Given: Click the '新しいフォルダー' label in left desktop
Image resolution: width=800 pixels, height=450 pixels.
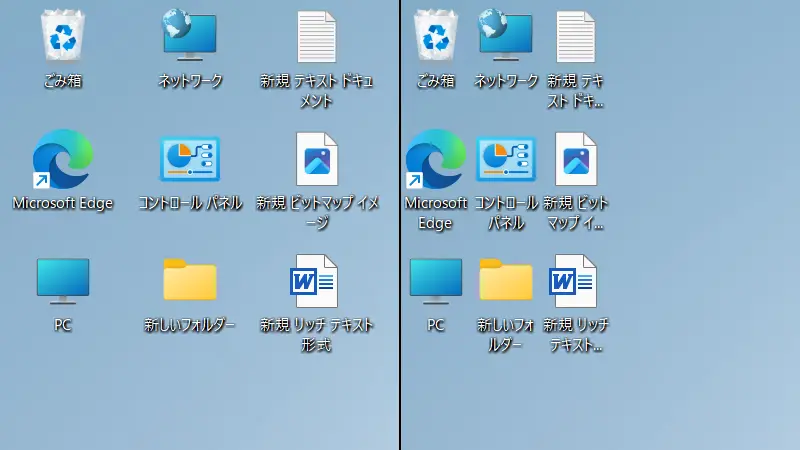Looking at the screenshot, I should point(190,325).
